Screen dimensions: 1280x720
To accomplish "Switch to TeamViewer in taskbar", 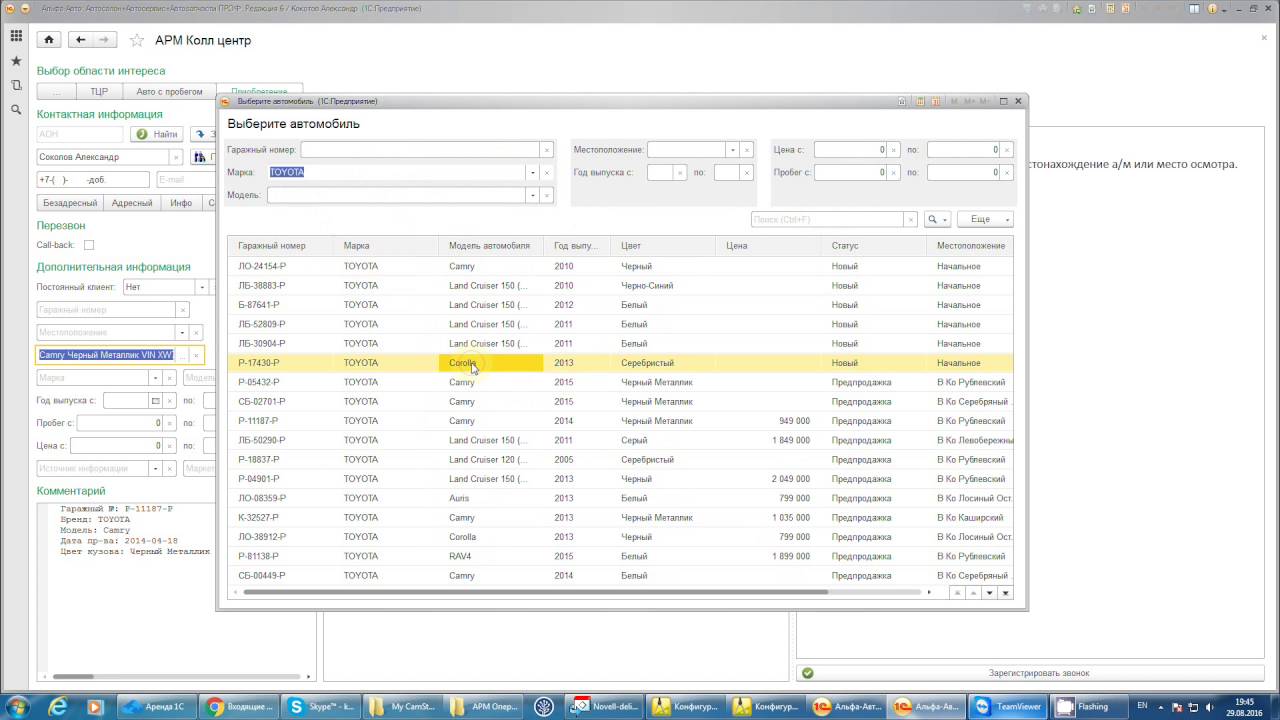I will pyautogui.click(x=1010, y=706).
